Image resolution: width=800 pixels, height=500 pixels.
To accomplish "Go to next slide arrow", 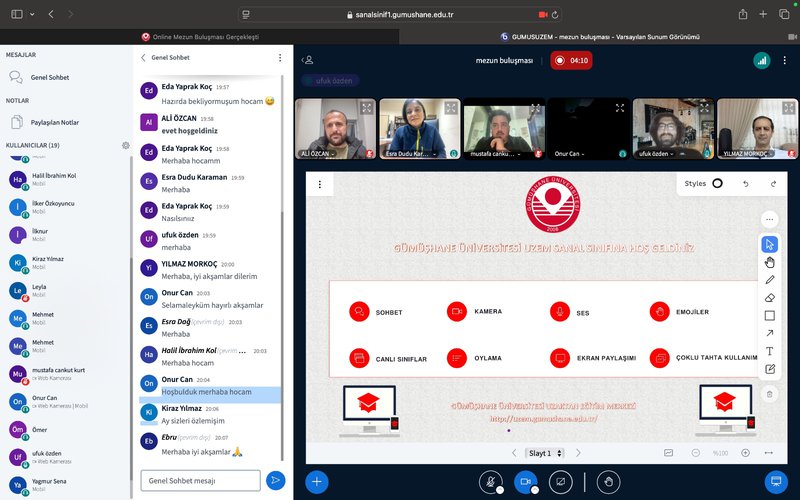I will pos(578,453).
